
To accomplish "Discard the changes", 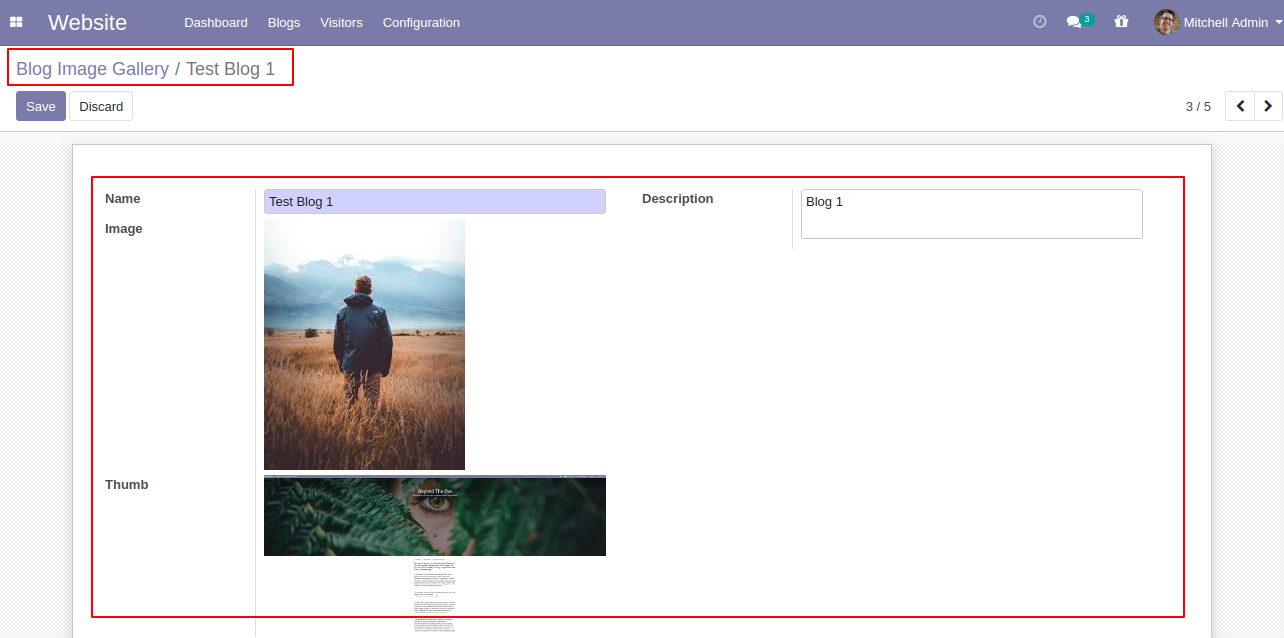I will pos(101,106).
